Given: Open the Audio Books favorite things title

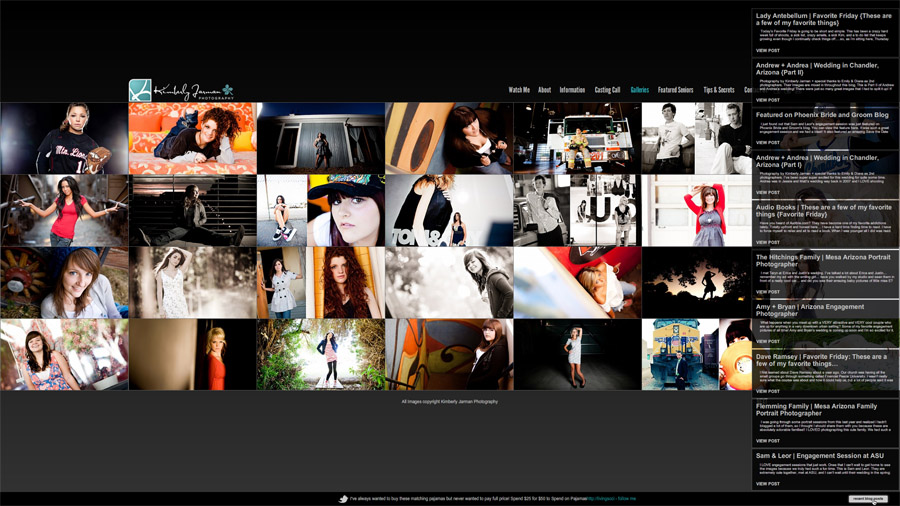Looking at the screenshot, I should pos(824,211).
